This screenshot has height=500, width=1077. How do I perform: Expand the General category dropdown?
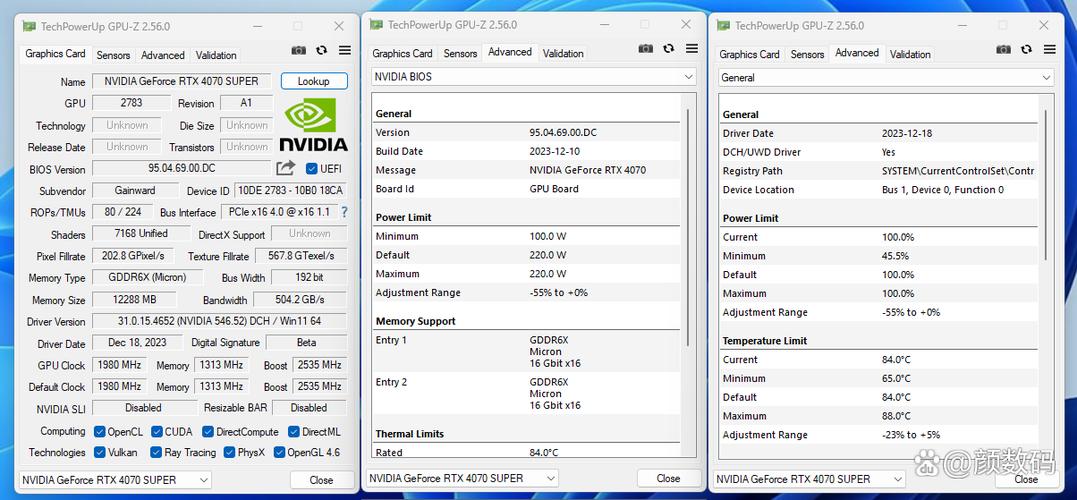pyautogui.click(x=1046, y=77)
